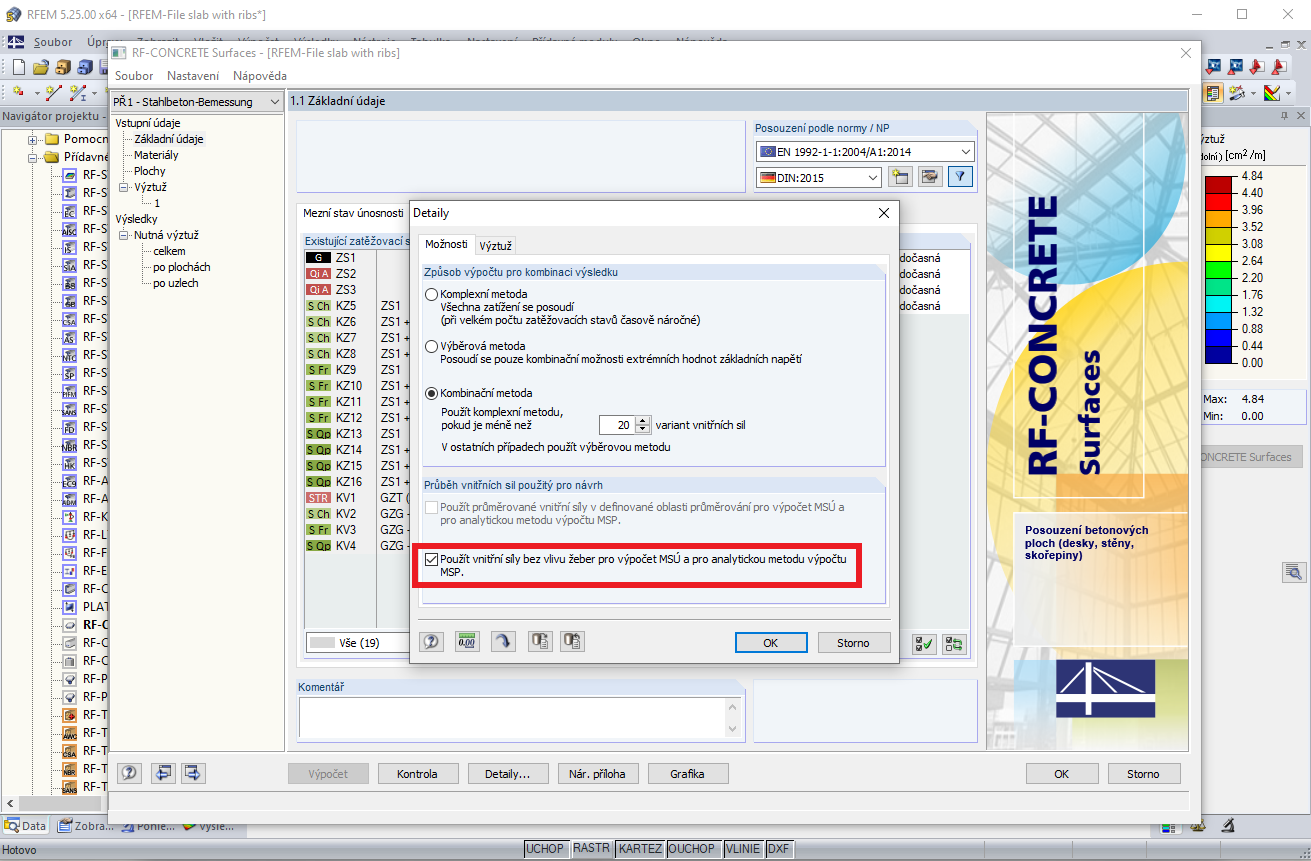Click the zoom magnifier icon on right edge
This screenshot has height=861, width=1311.
tap(1294, 572)
